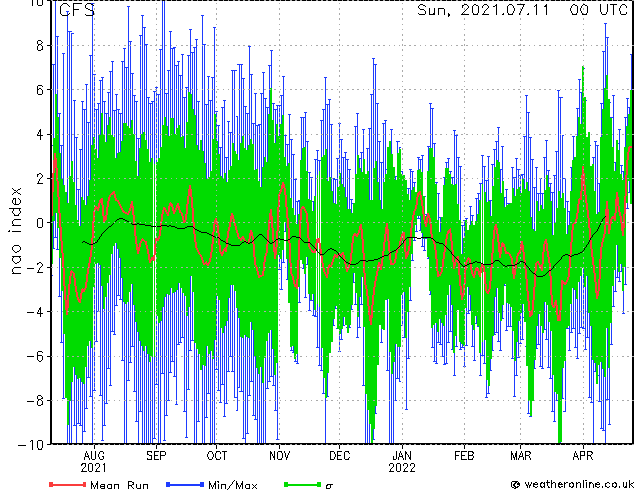Click the y-axis value -2
This screenshot has width=634, height=490.
tap(35, 268)
